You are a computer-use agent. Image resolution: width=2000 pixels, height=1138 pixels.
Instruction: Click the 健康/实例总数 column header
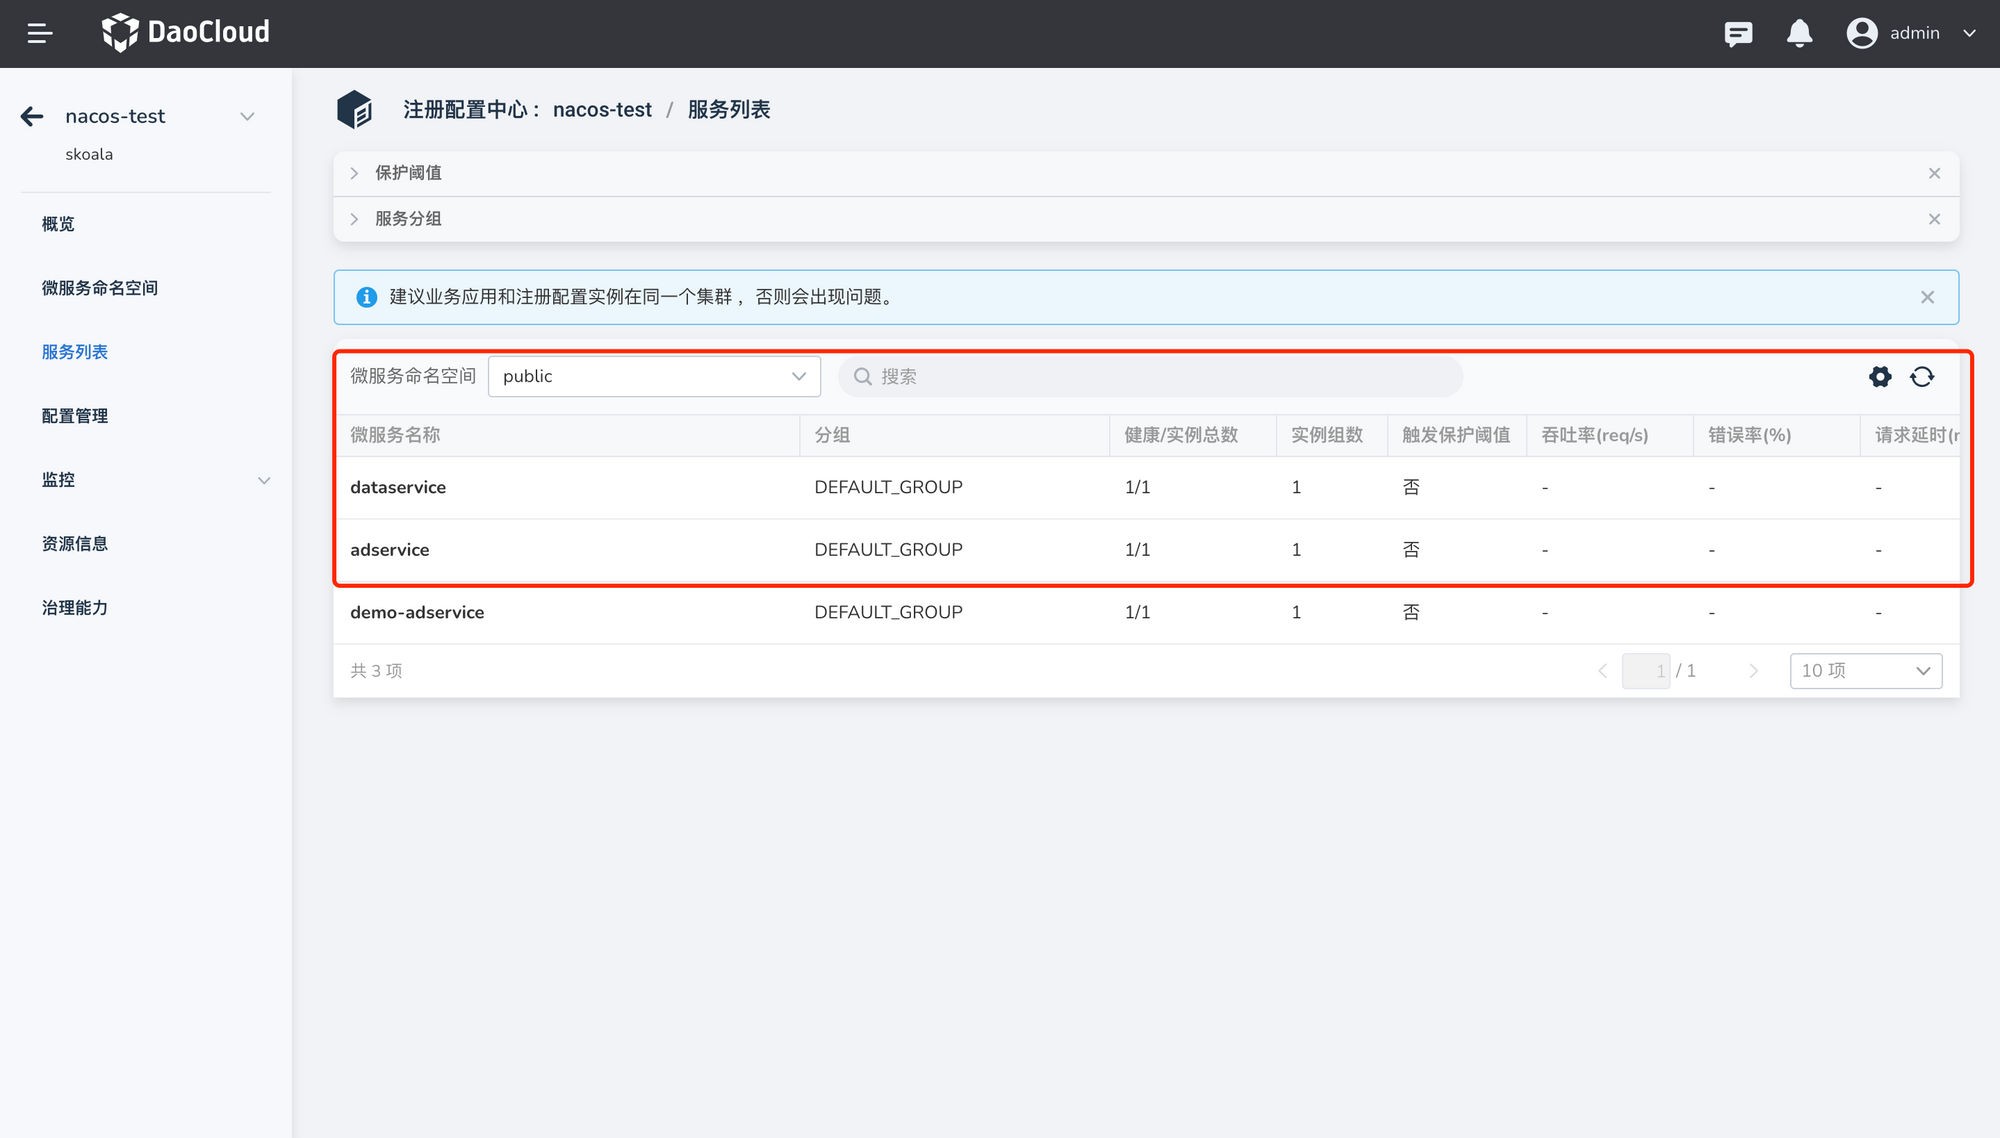click(x=1181, y=435)
